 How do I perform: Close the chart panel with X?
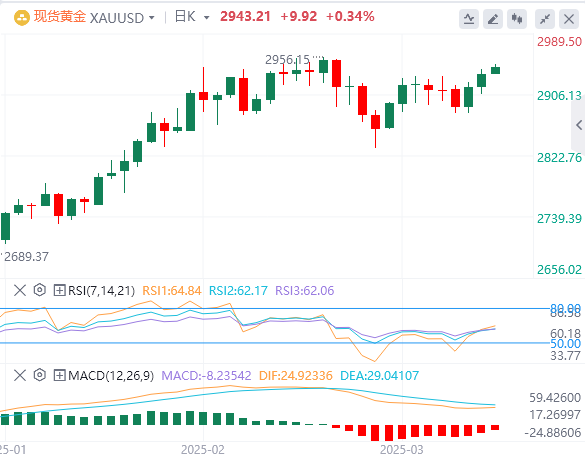click(x=569, y=19)
